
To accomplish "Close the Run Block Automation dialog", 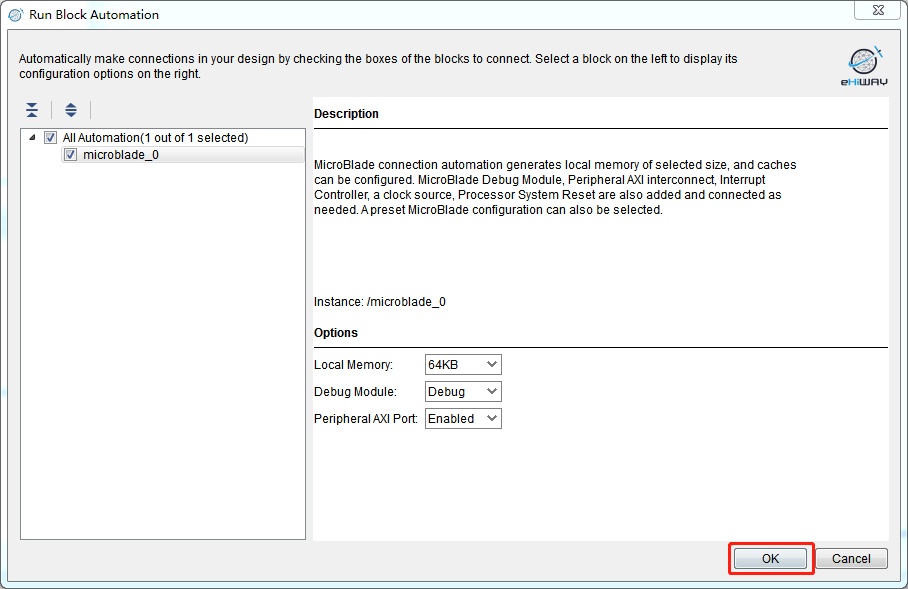I will coord(876,12).
